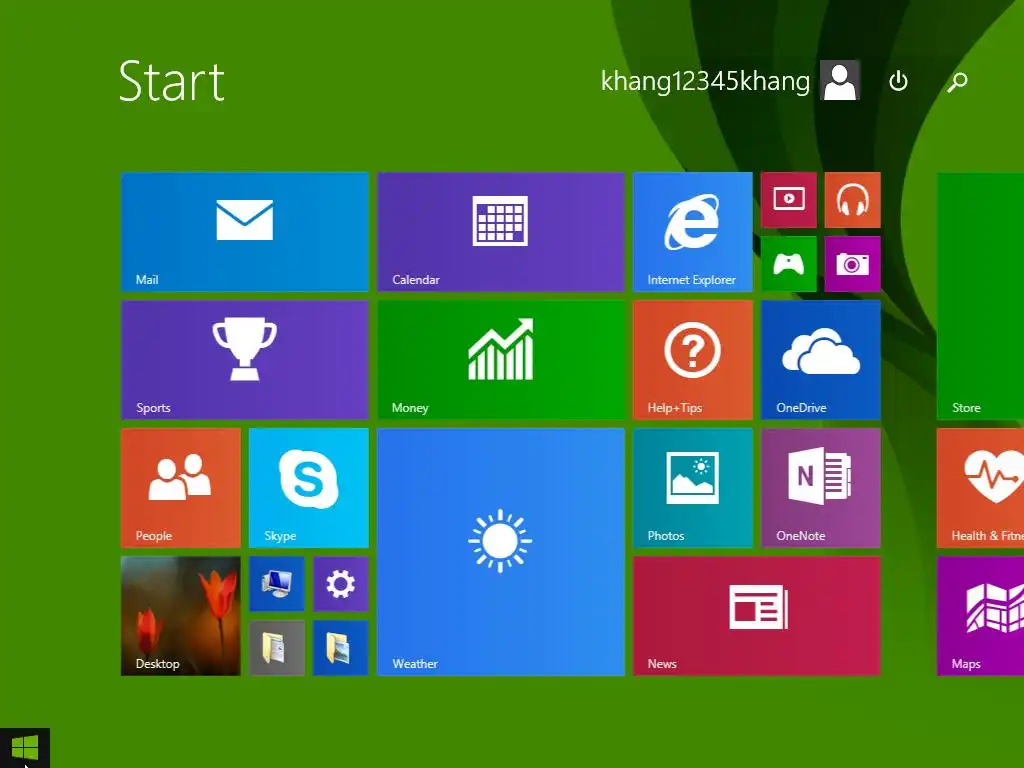
Task: Open the This PC computer tile
Action: click(x=277, y=584)
